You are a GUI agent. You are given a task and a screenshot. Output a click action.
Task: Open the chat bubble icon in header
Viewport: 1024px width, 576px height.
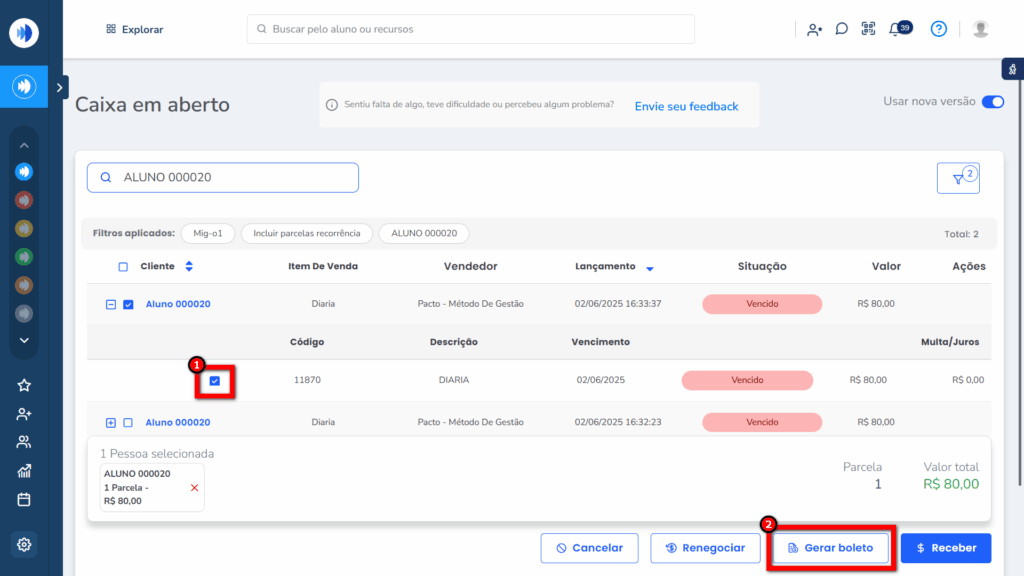(842, 29)
